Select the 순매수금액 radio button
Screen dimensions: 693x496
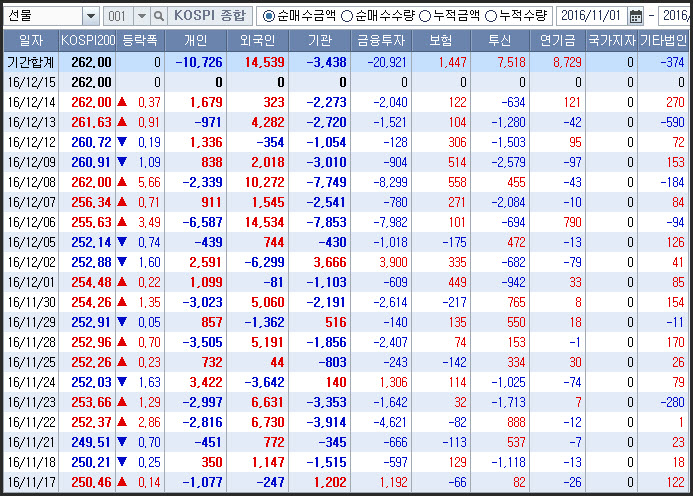(268, 16)
